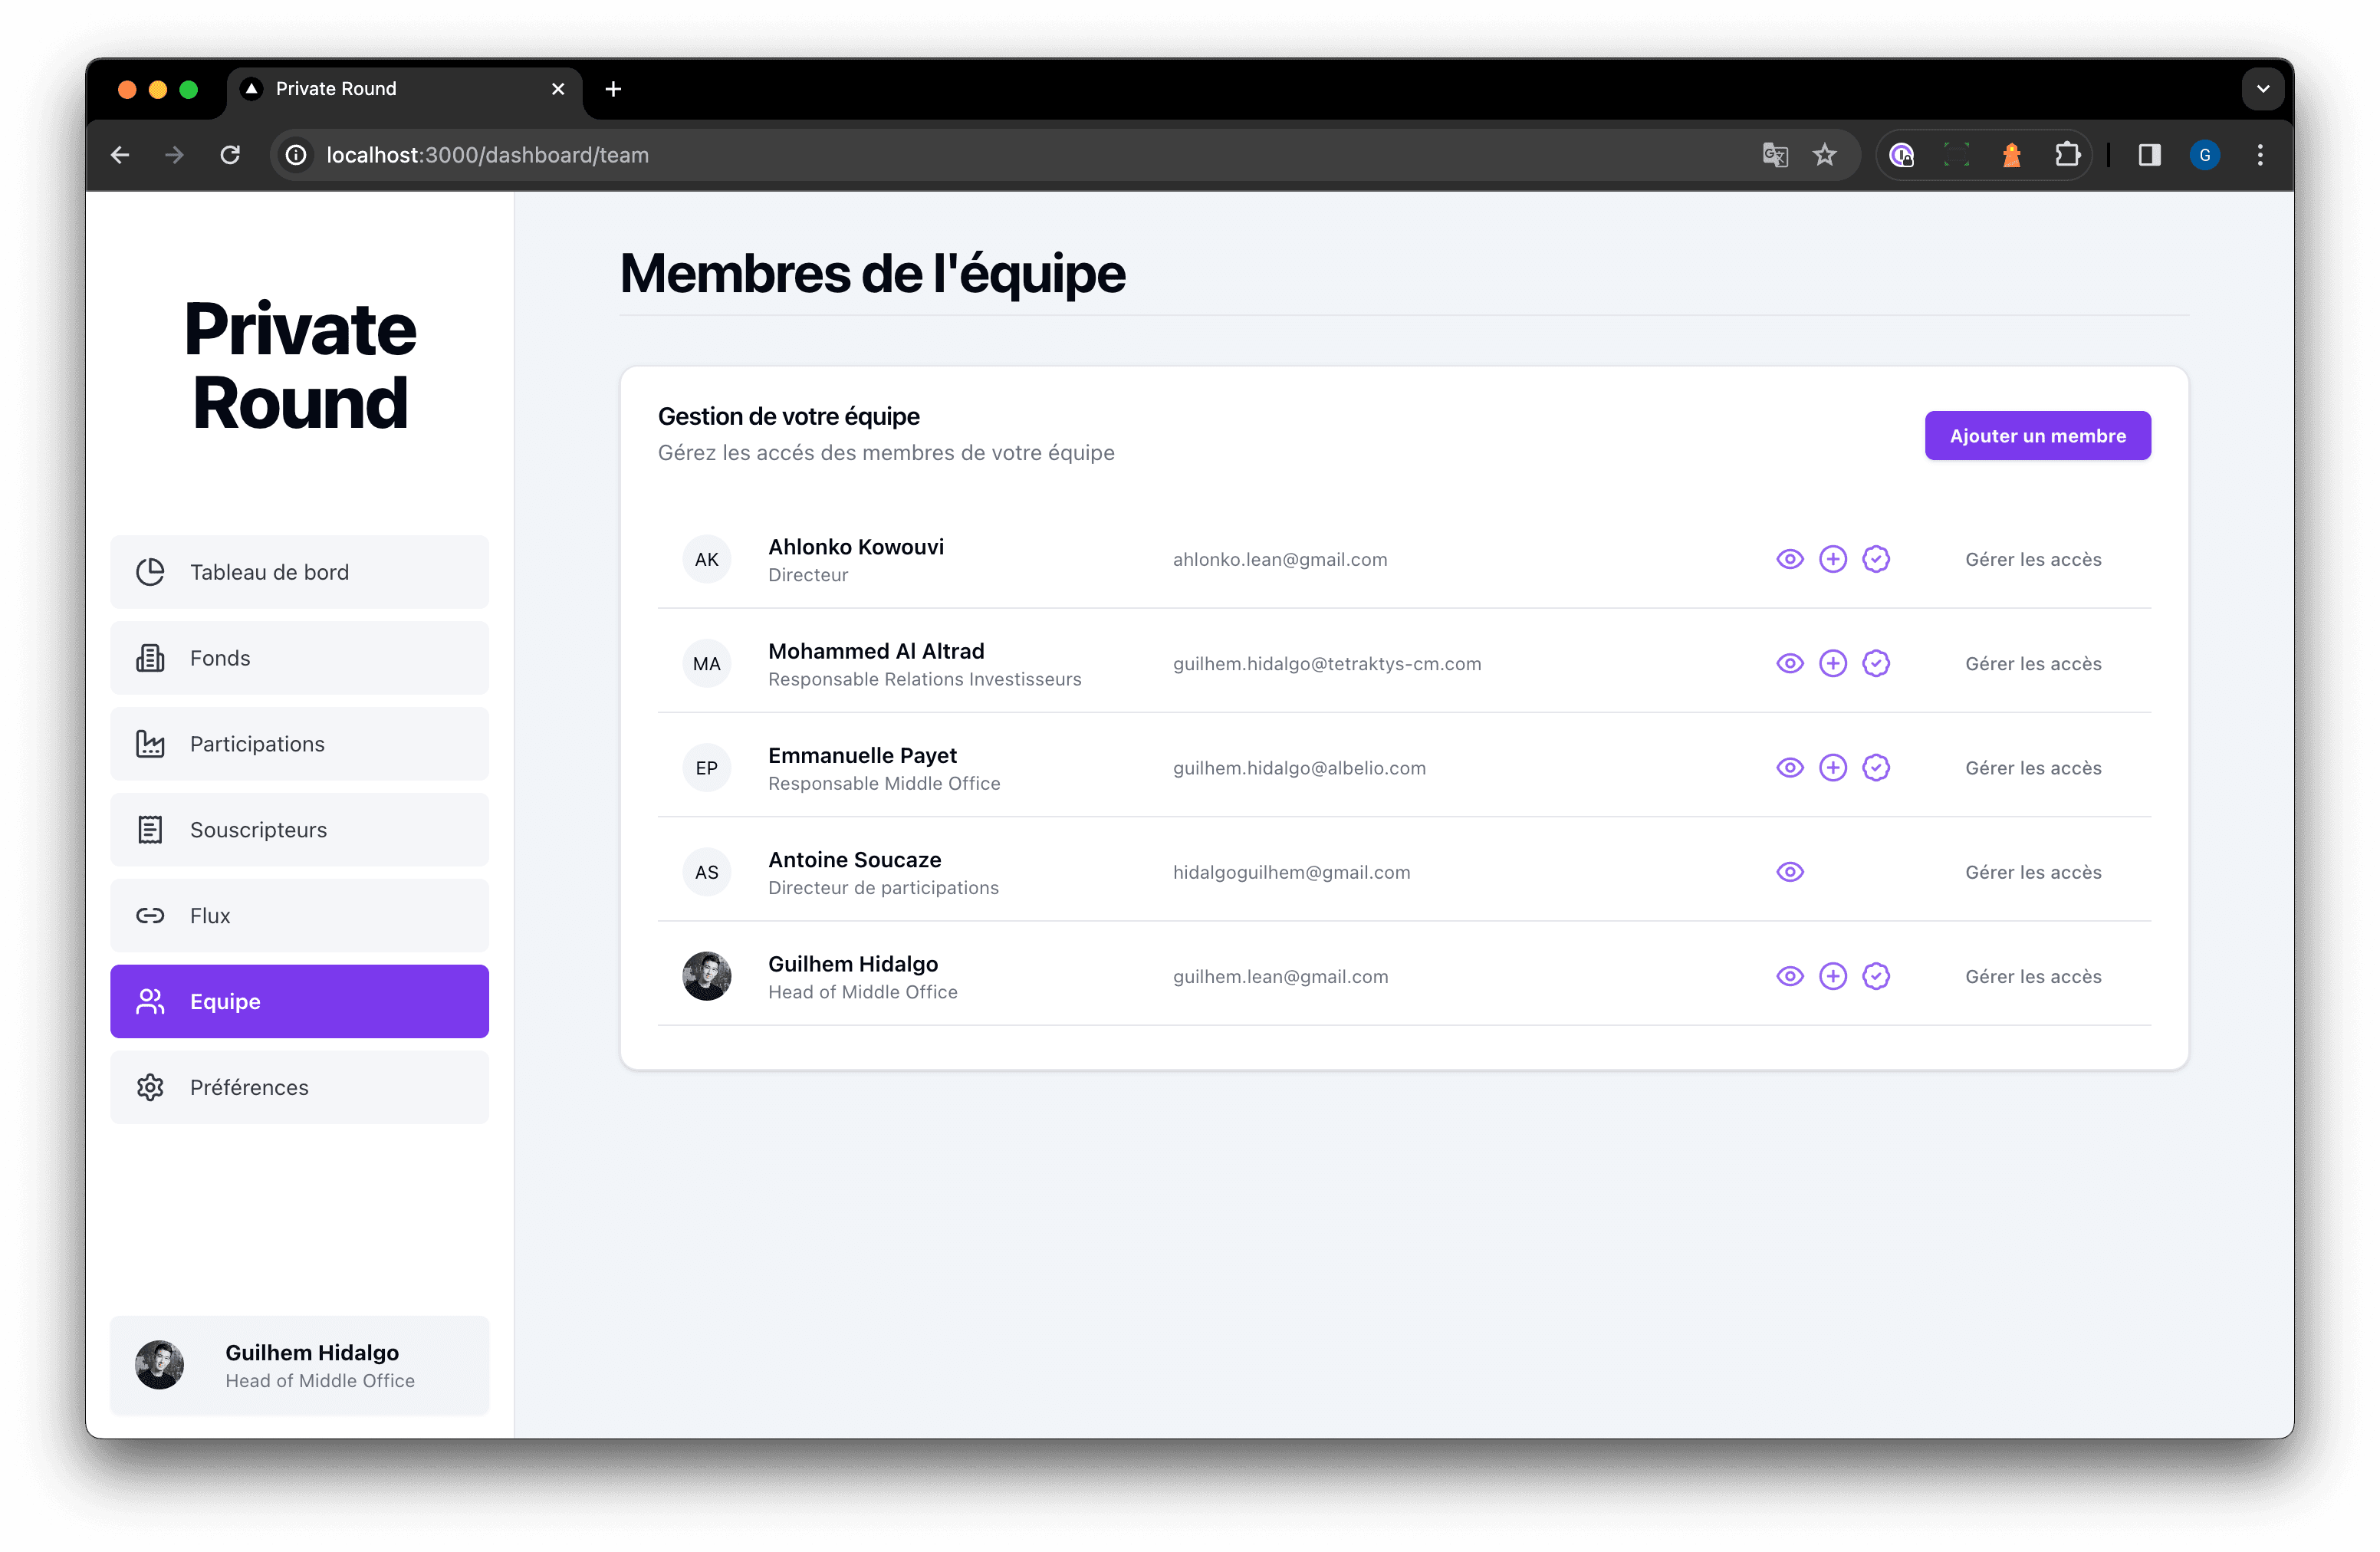Click the green screenshot-frame extension icon
Viewport: 2380px width, 1552px height.
(1957, 155)
